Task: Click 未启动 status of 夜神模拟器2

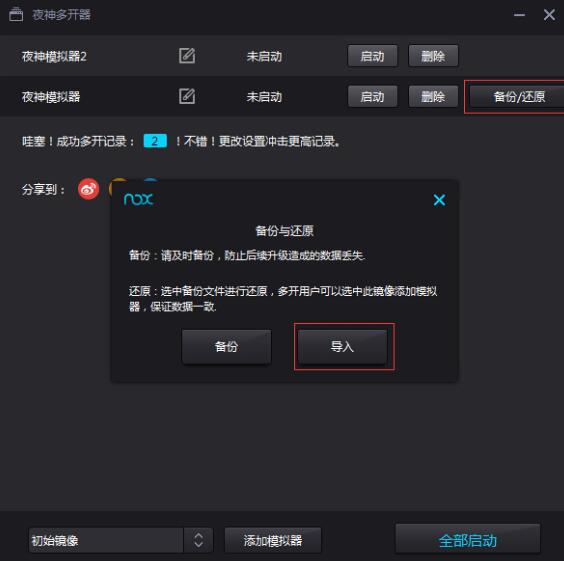Action: (264, 56)
